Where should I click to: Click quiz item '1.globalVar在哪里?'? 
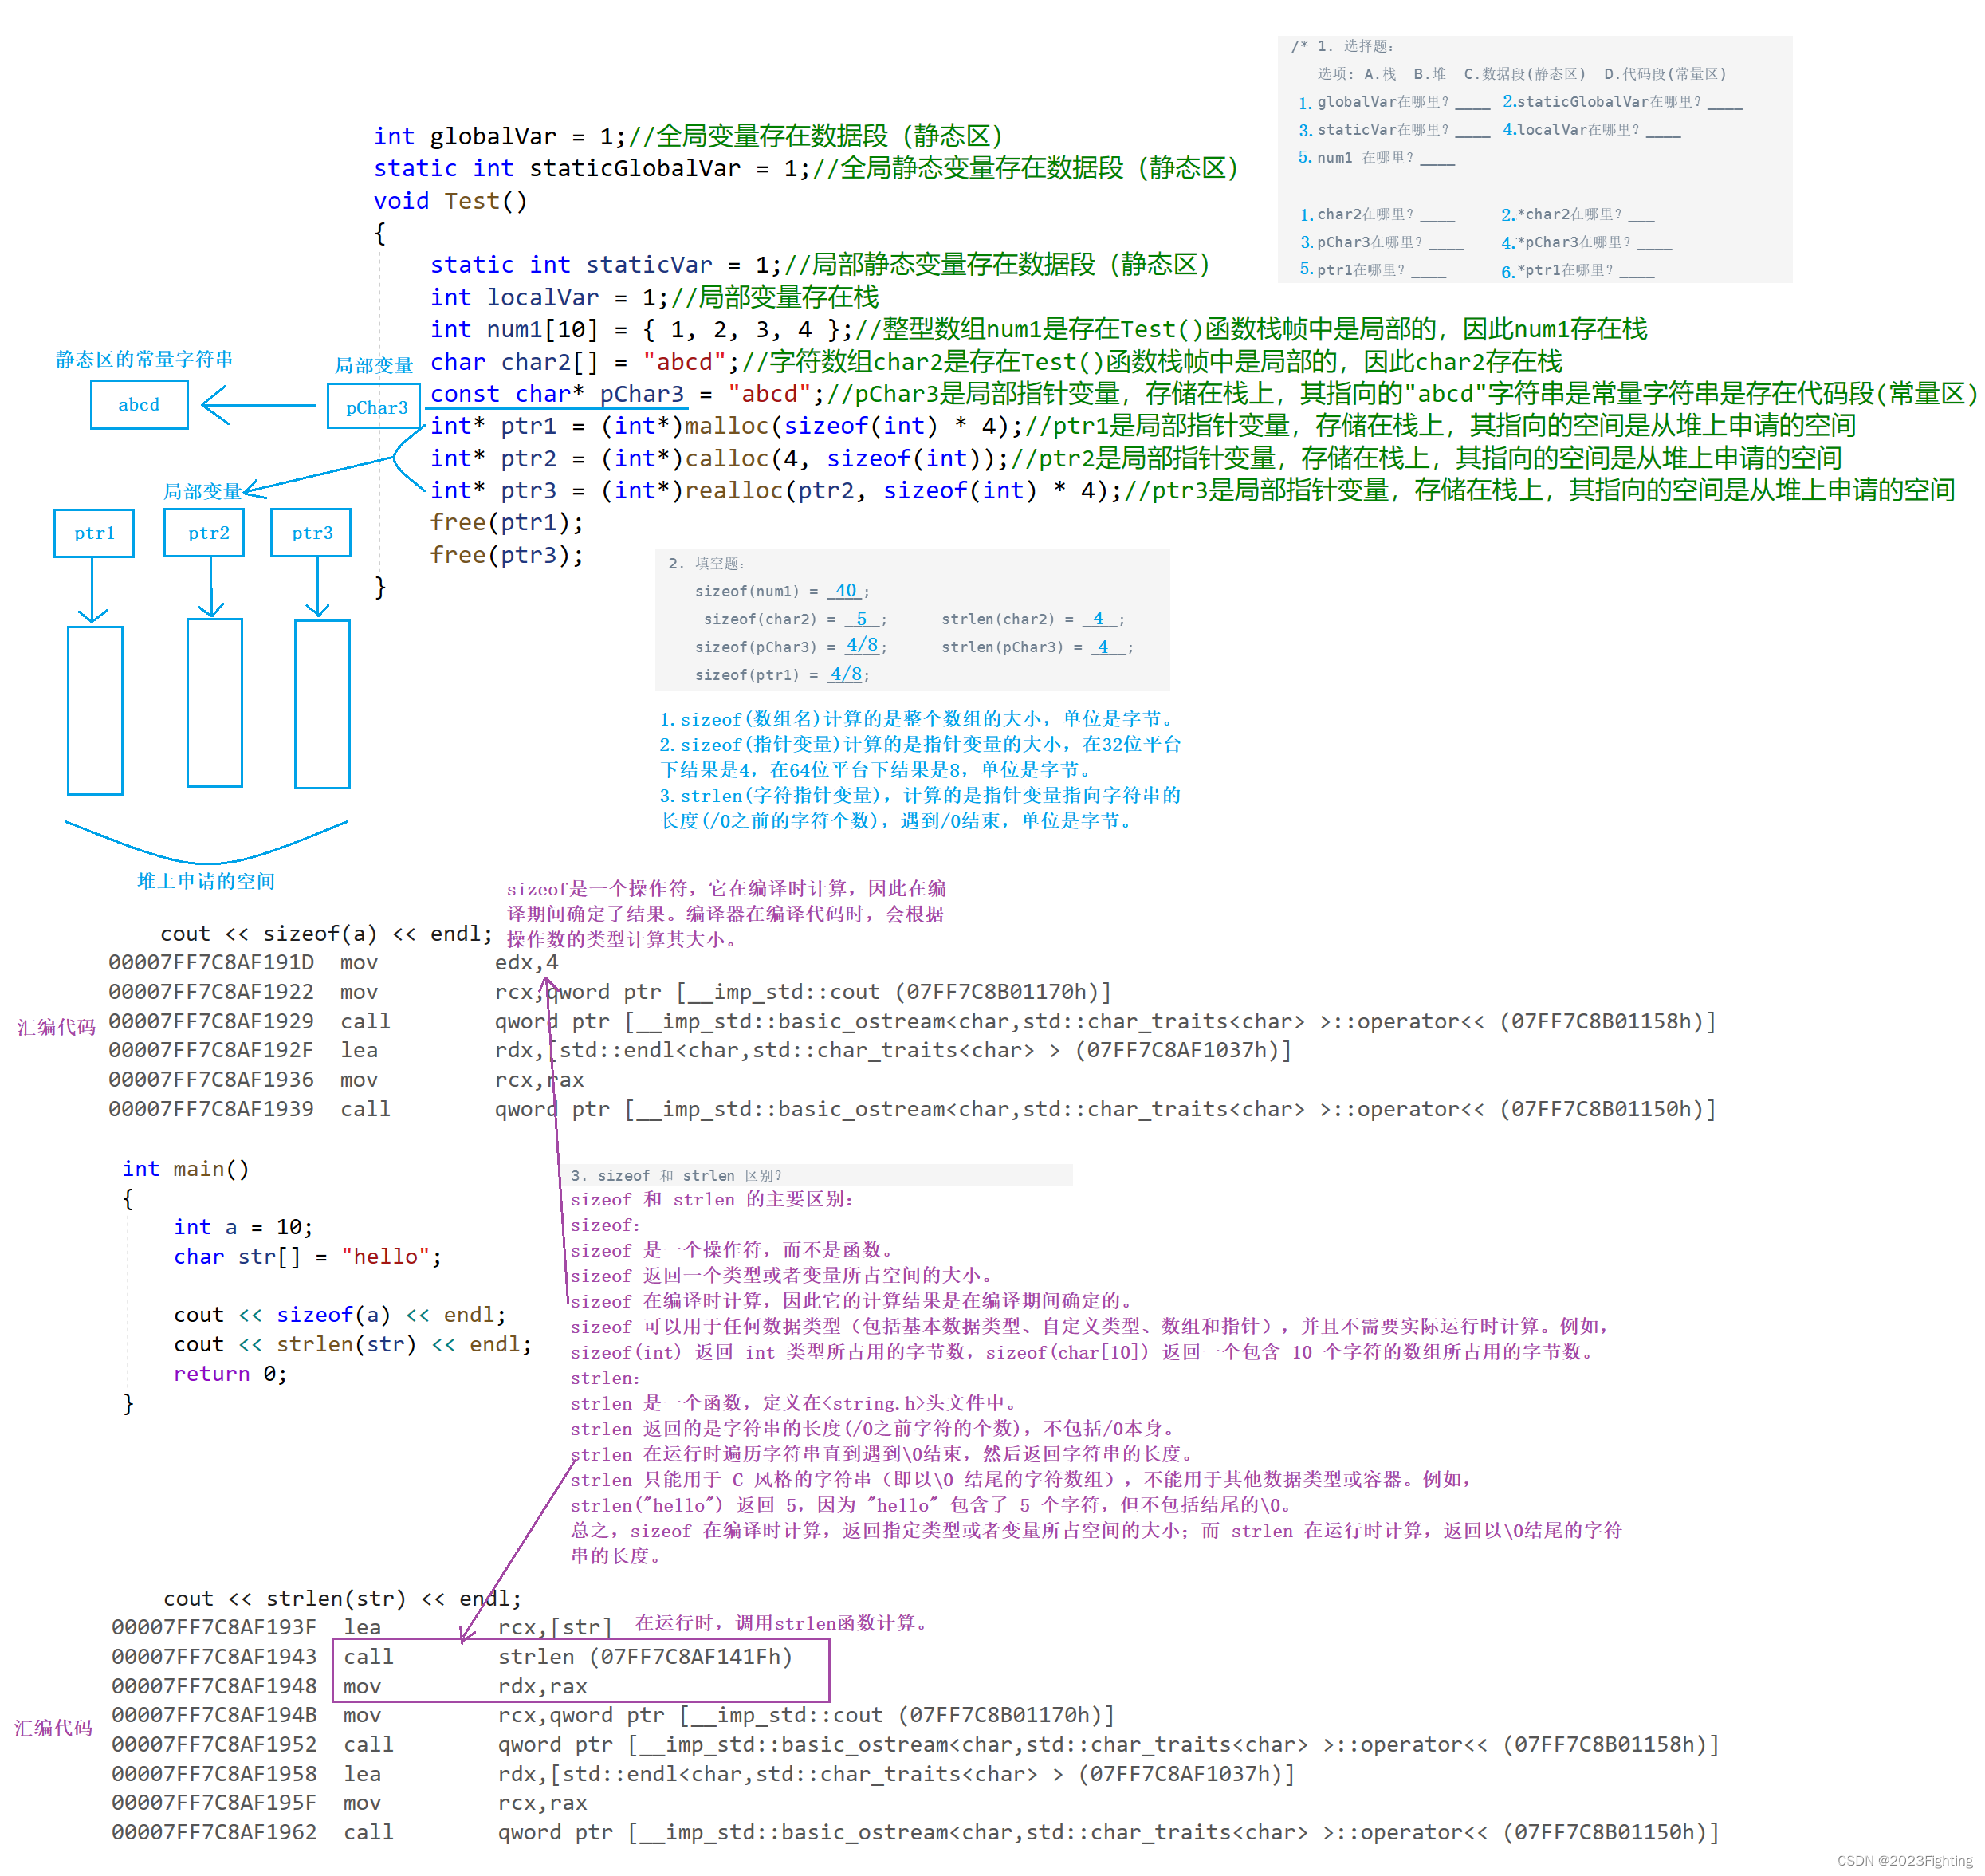point(1394,102)
